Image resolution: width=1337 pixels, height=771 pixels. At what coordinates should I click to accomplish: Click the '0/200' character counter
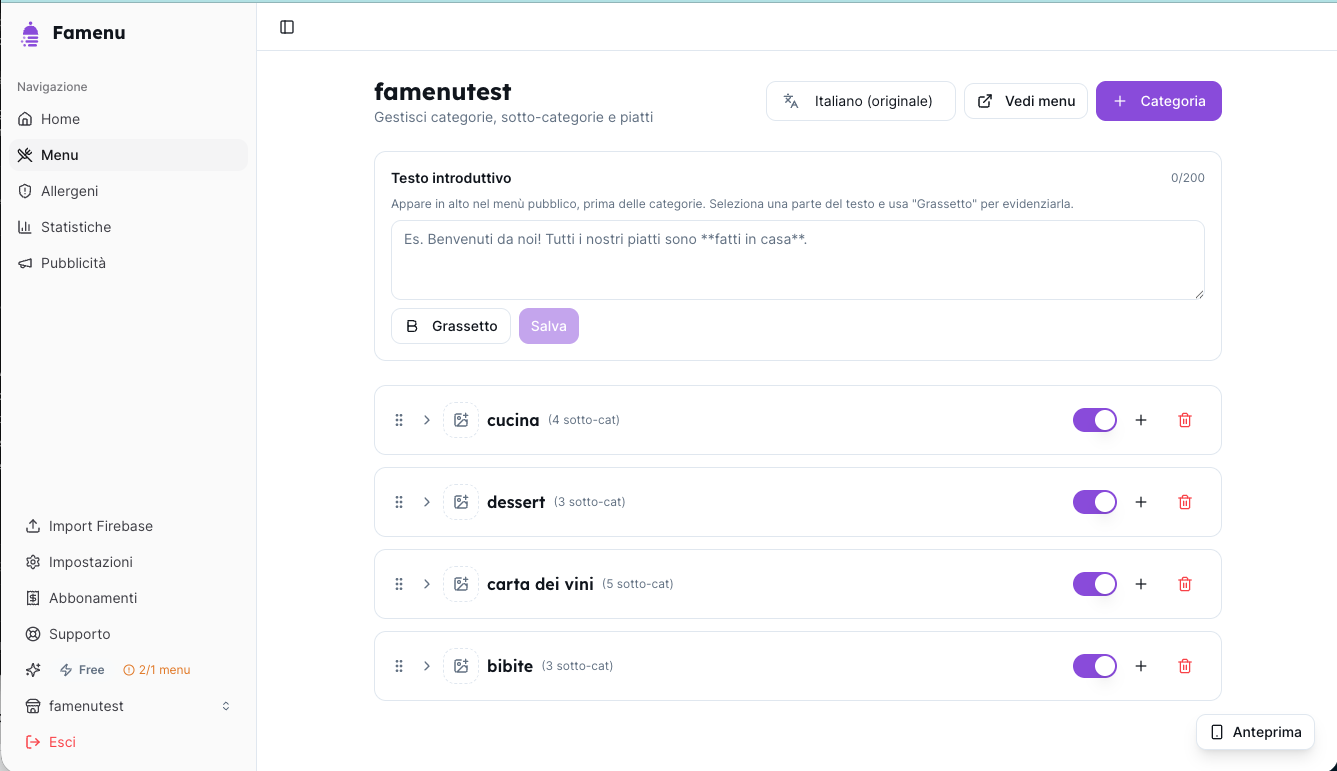tap(1188, 178)
